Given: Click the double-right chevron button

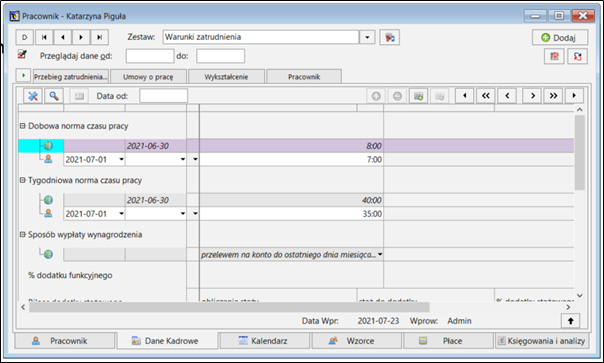Looking at the screenshot, I should (x=553, y=96).
